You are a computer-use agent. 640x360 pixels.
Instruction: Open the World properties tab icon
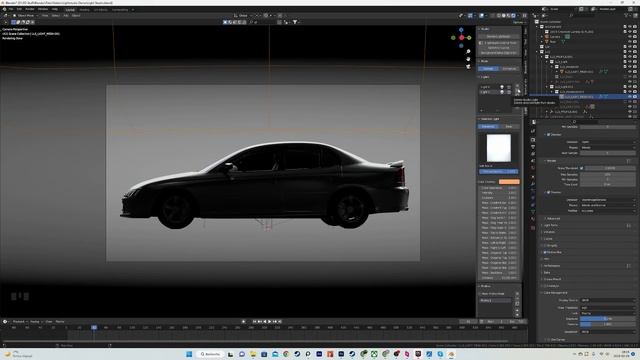[x=533, y=168]
